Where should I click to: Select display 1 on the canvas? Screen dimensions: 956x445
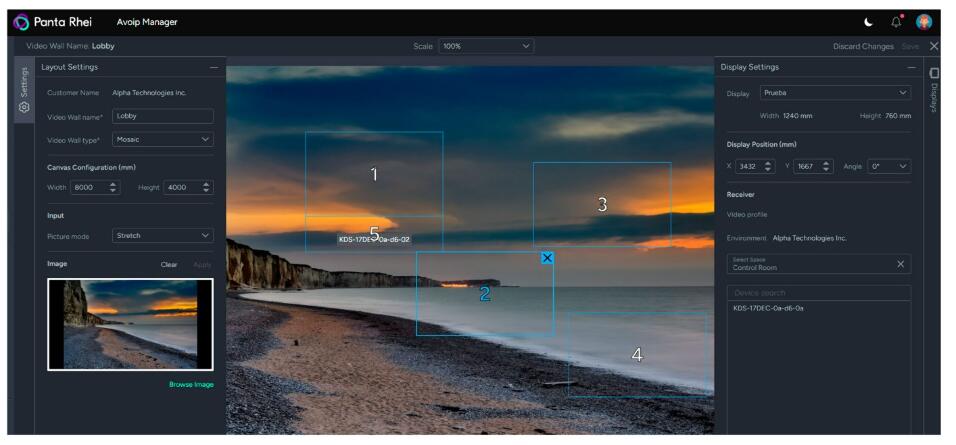[374, 174]
